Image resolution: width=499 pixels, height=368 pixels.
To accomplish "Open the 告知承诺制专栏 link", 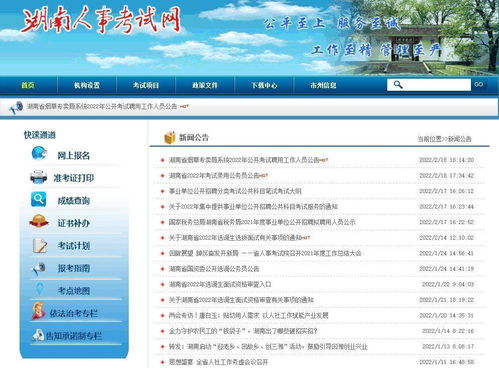I will (74, 336).
